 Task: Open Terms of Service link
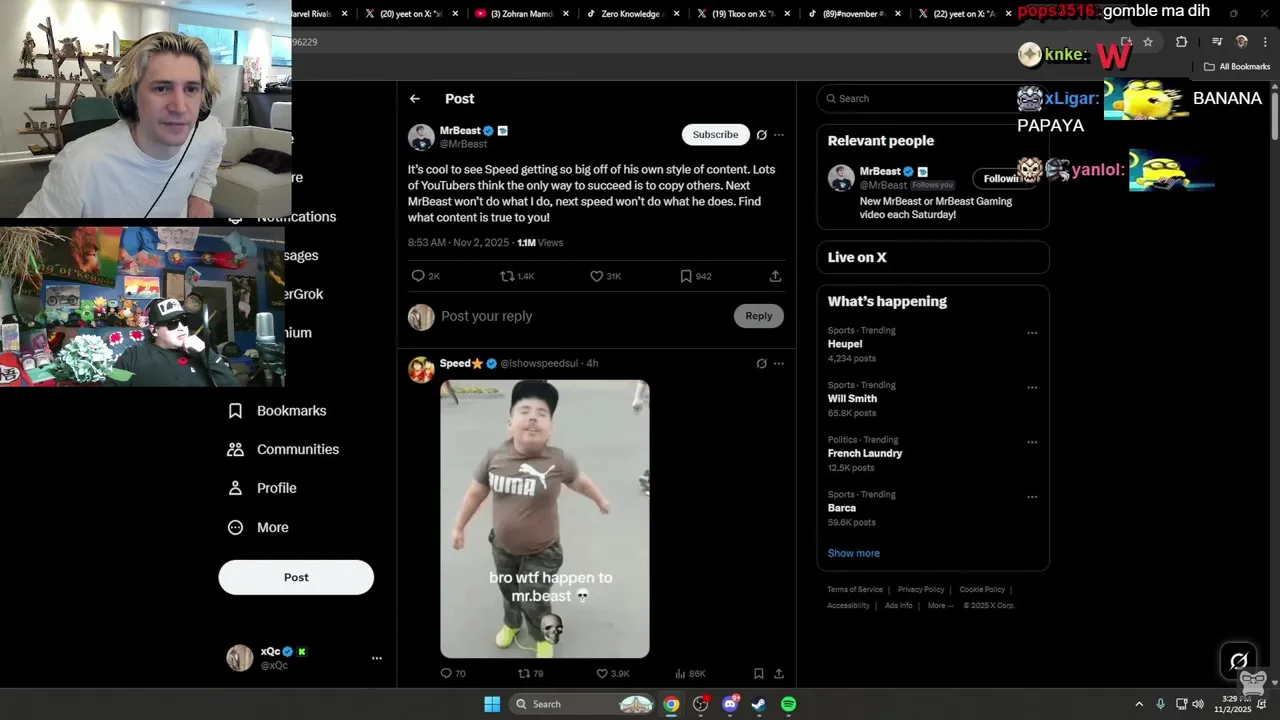[x=855, y=590]
